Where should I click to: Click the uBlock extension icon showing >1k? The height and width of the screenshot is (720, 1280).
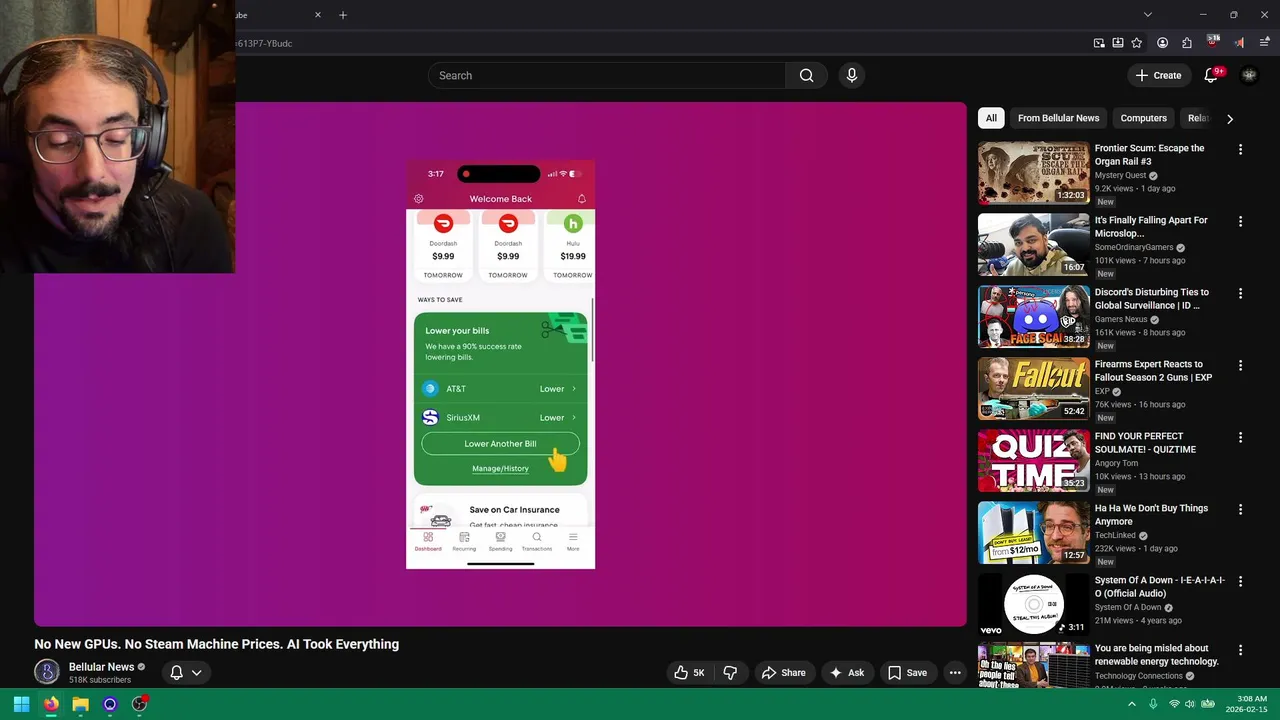(x=1213, y=42)
